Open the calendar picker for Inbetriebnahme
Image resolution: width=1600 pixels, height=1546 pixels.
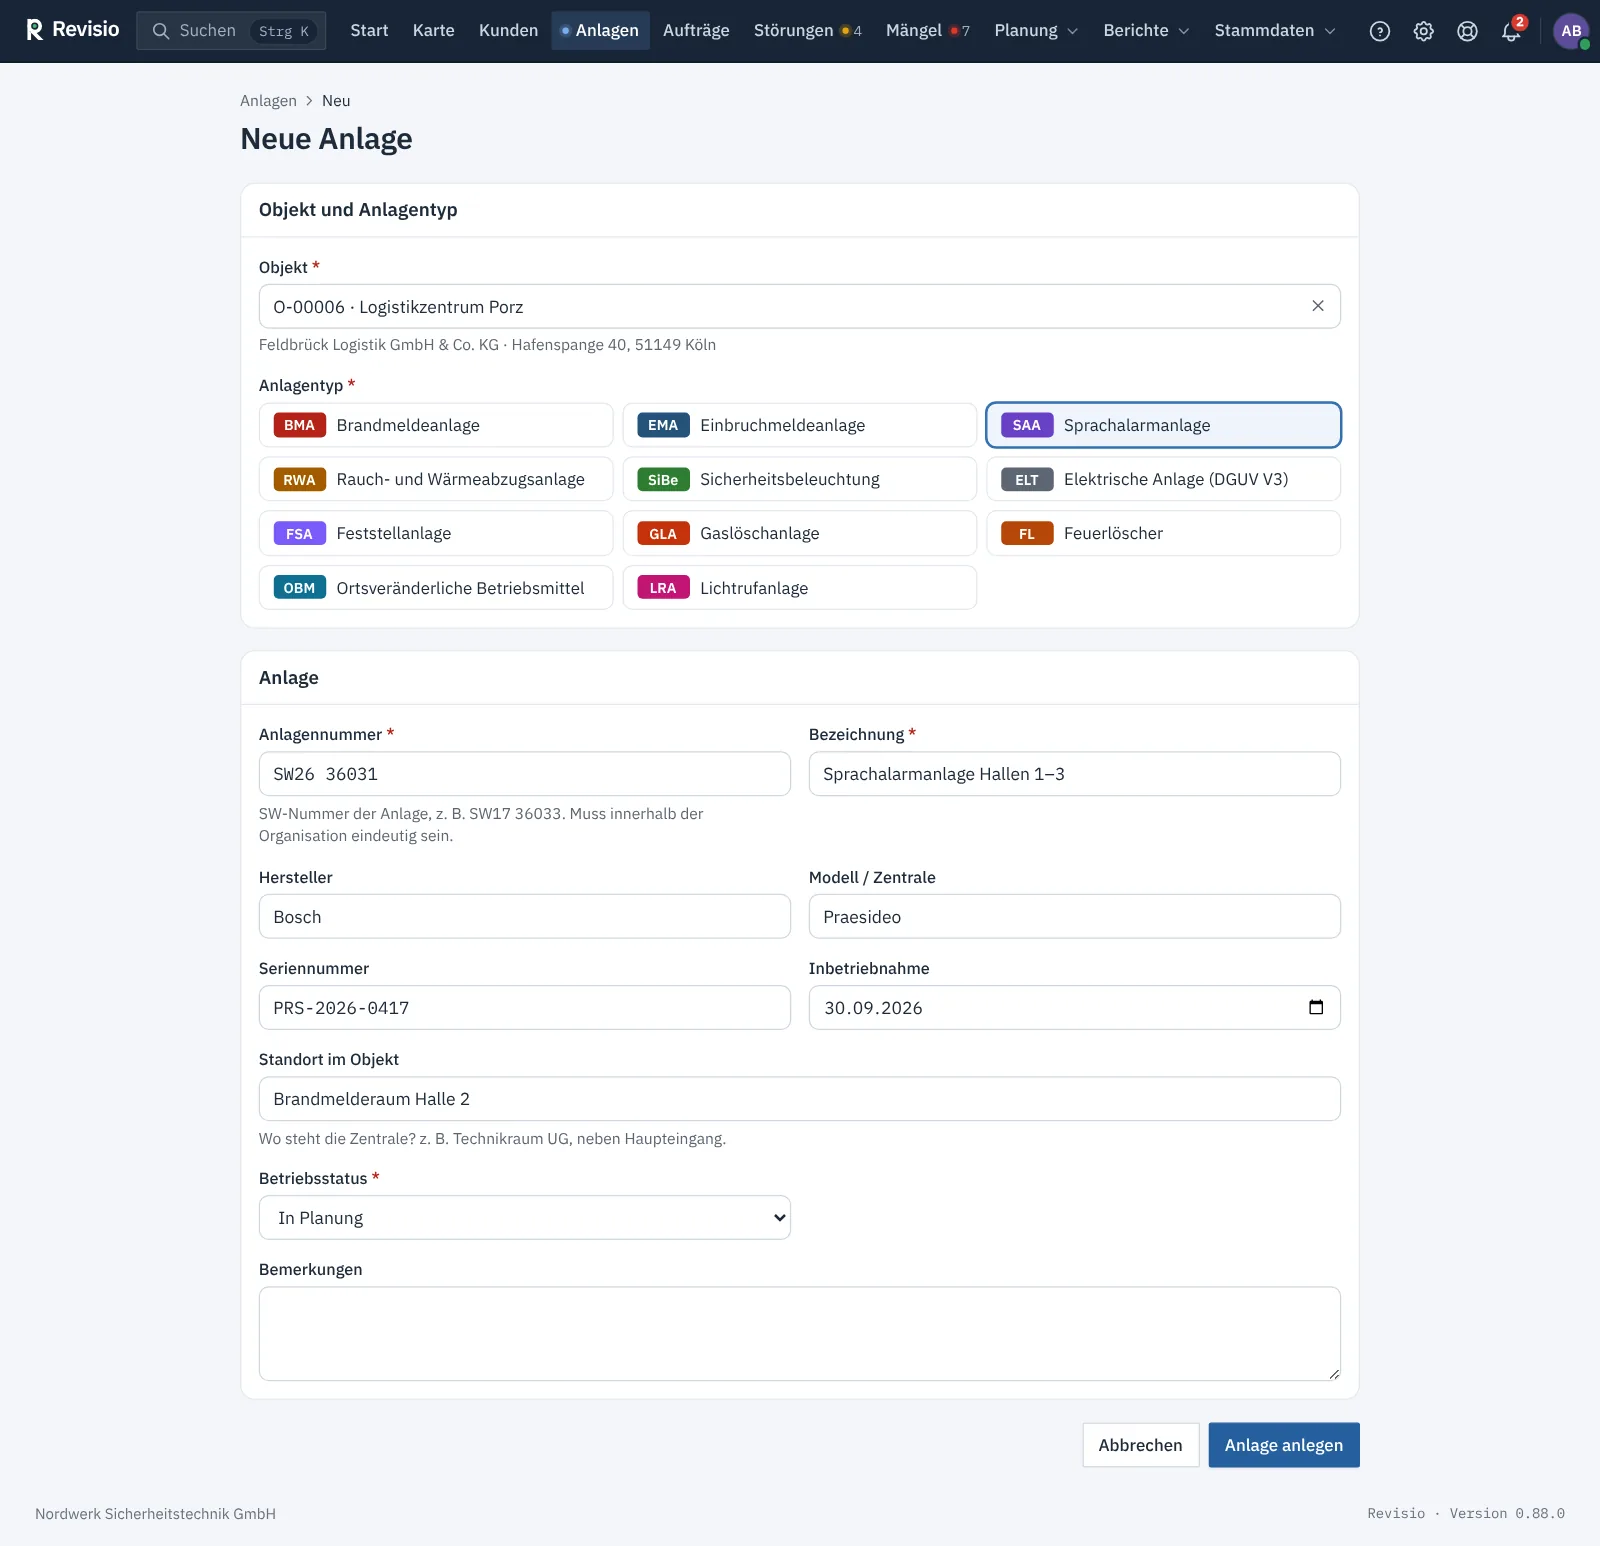coord(1316,1007)
